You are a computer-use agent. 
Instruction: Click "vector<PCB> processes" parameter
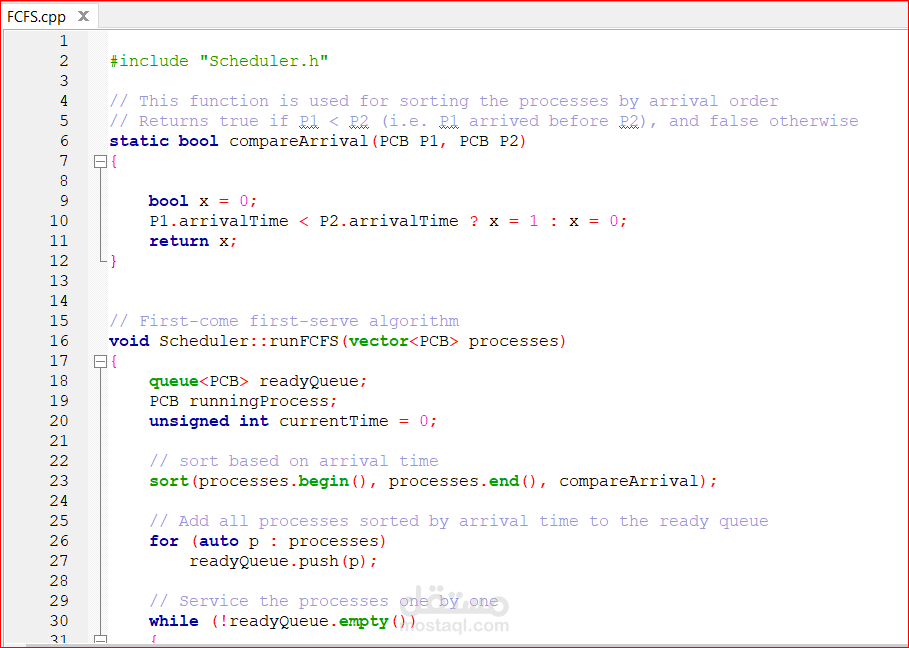(x=454, y=341)
